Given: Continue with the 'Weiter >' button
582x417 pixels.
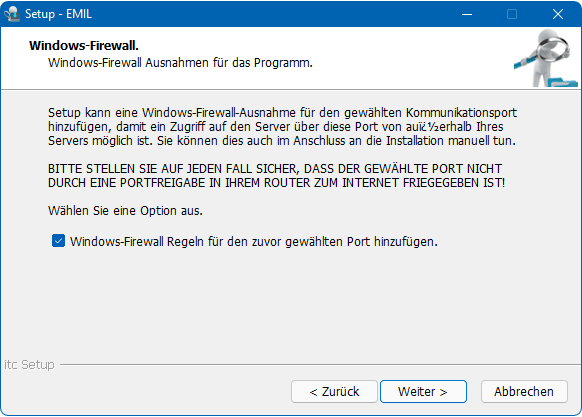Looking at the screenshot, I should point(423,391).
